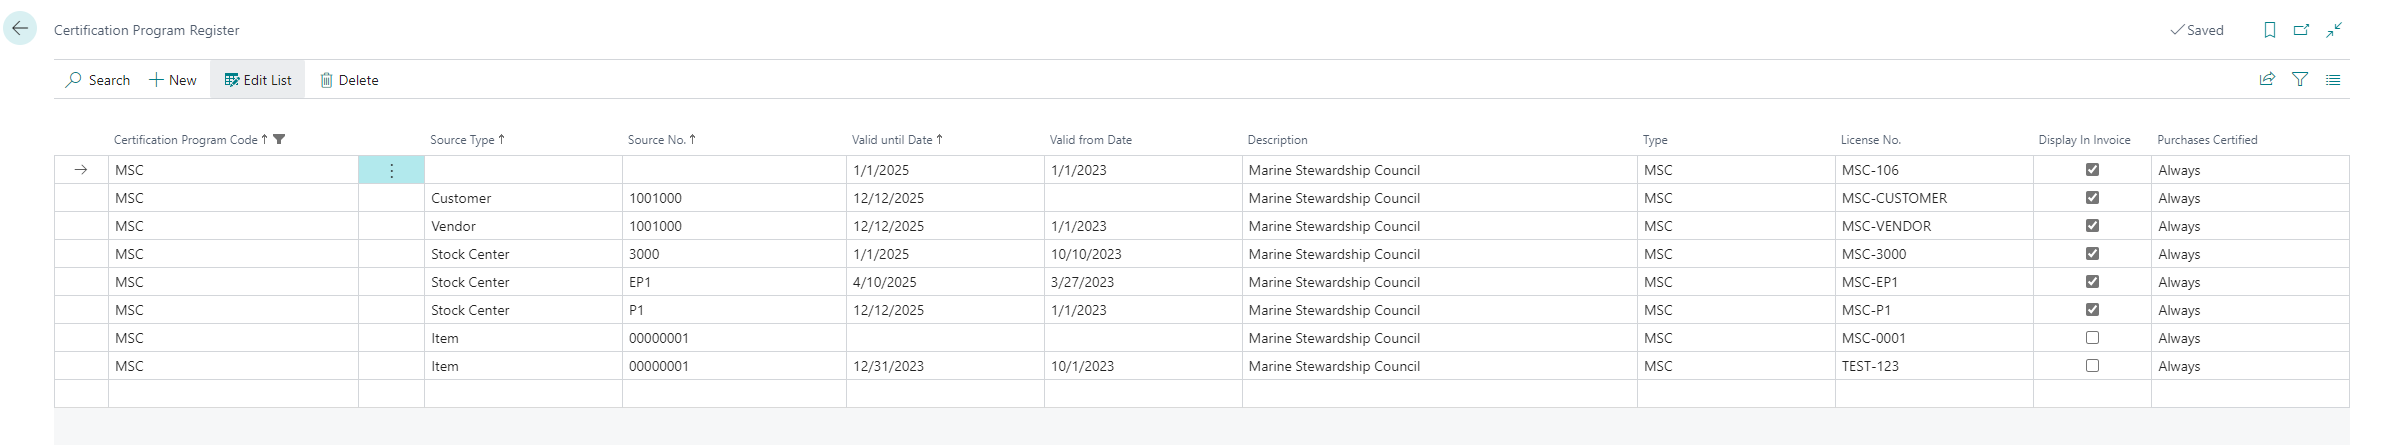This screenshot has height=445, width=2408.
Task: Click filter icon on Certification Program Code header
Action: 280,139
